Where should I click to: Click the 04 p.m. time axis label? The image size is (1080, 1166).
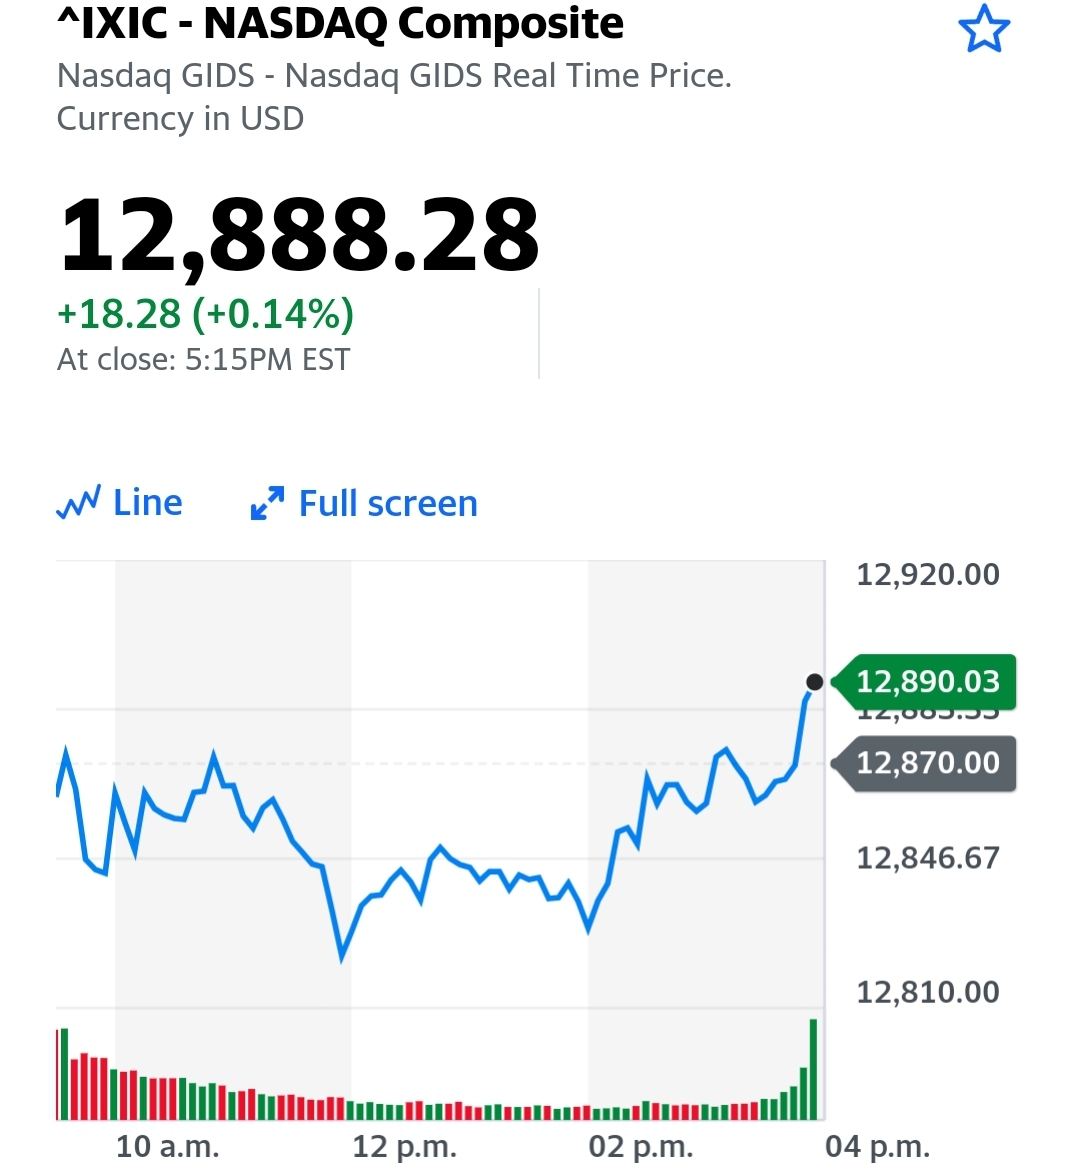pyautogui.click(x=877, y=1147)
